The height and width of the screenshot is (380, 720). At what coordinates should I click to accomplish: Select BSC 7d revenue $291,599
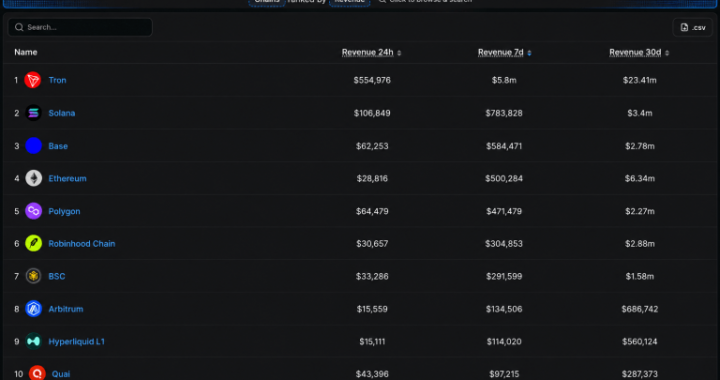[504, 276]
